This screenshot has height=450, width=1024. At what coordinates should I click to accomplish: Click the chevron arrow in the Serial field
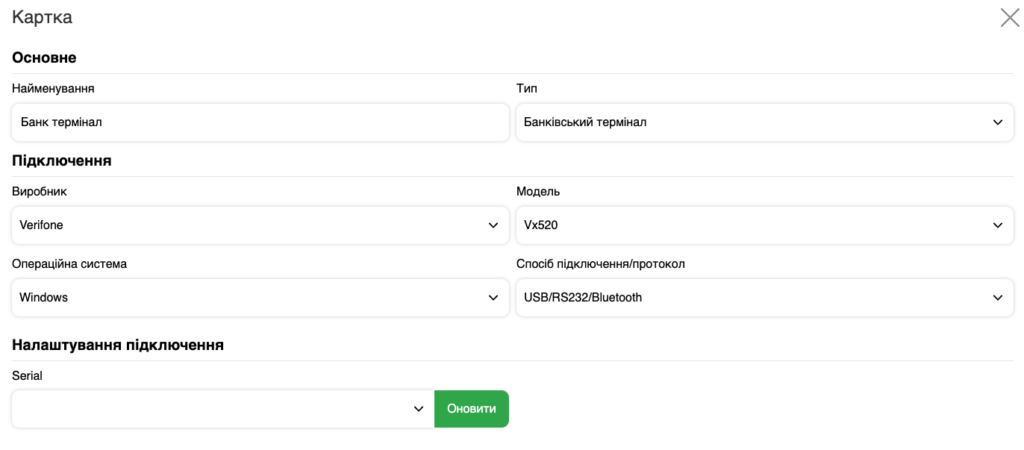(419, 409)
